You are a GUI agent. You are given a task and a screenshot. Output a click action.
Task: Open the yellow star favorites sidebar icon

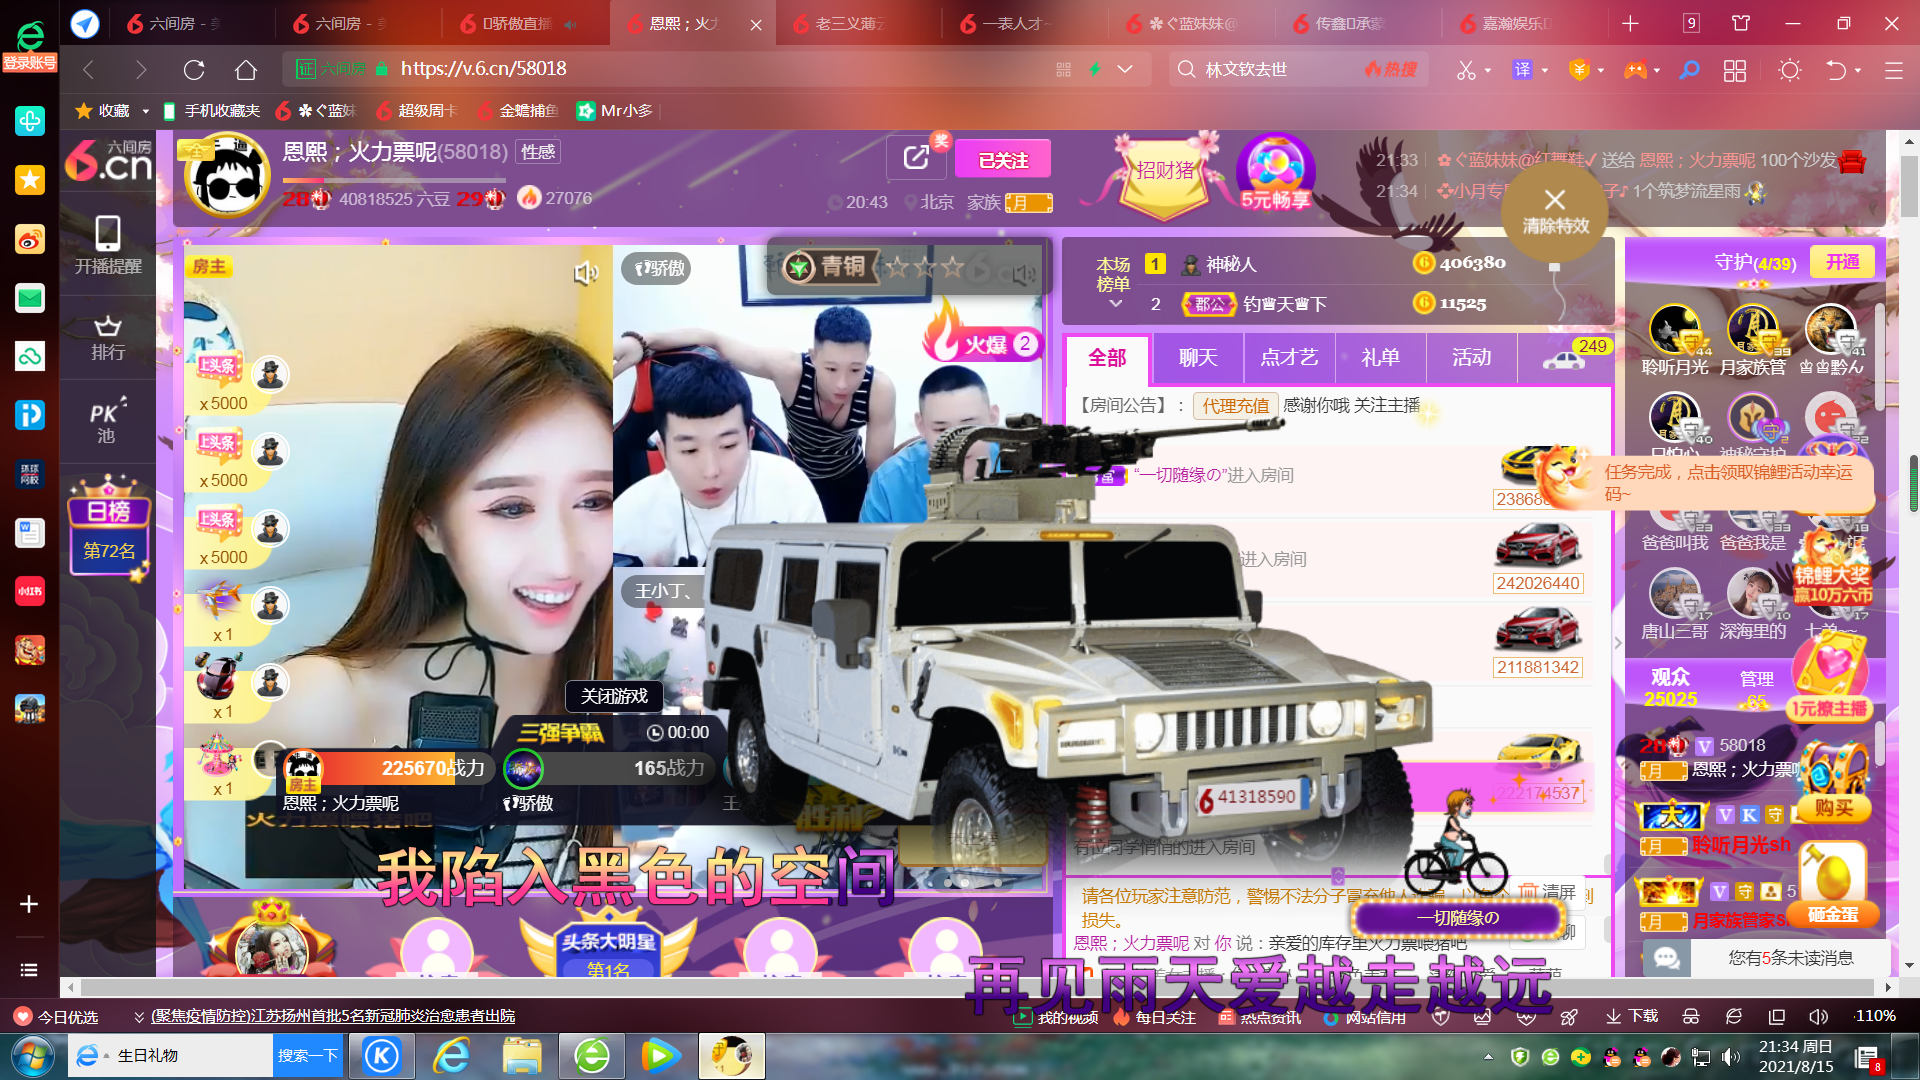(x=29, y=180)
